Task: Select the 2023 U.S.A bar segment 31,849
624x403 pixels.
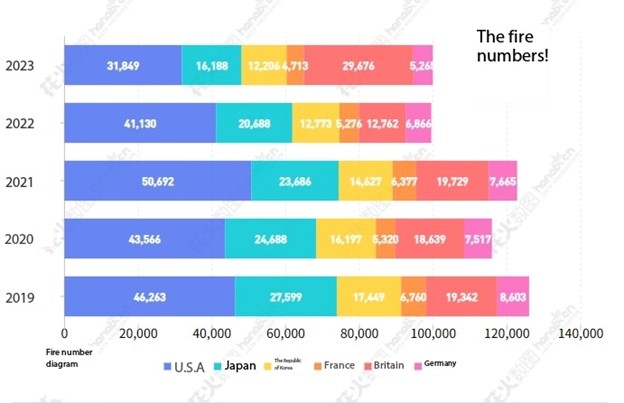Action: (122, 66)
